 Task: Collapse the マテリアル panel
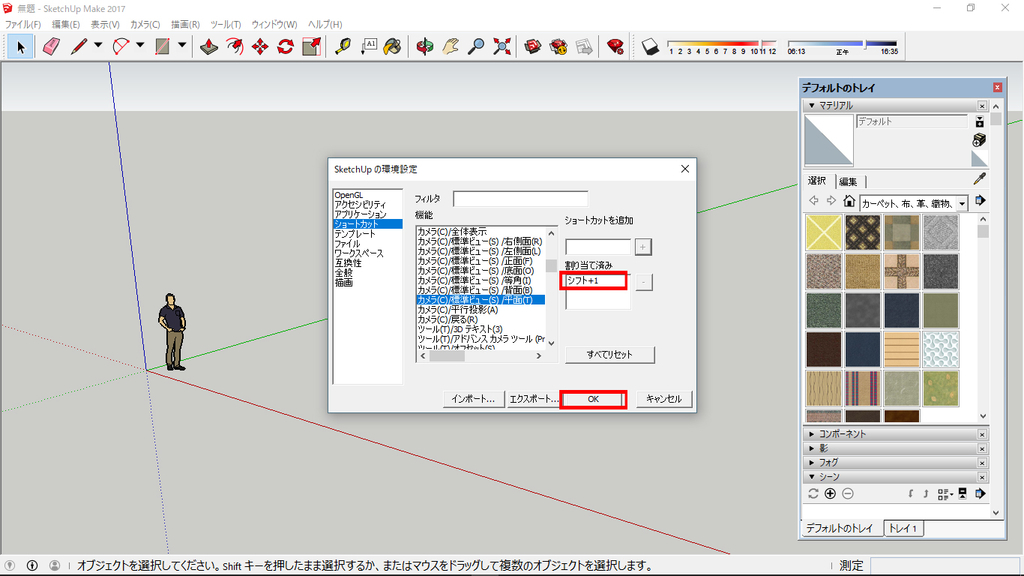pos(812,105)
